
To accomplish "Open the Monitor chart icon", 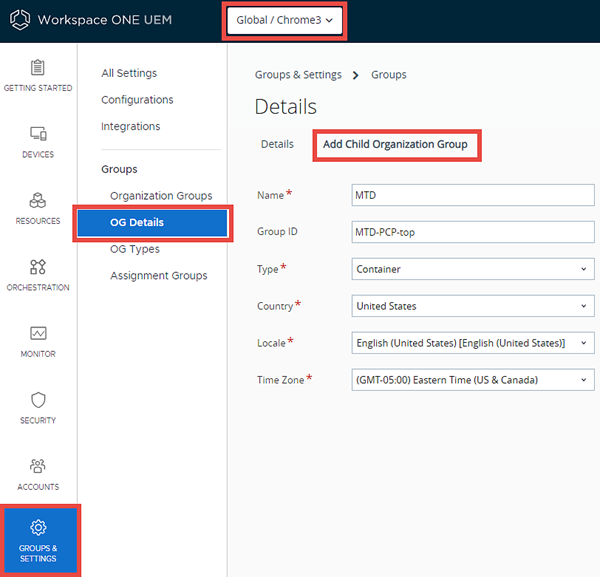I will click(38, 333).
